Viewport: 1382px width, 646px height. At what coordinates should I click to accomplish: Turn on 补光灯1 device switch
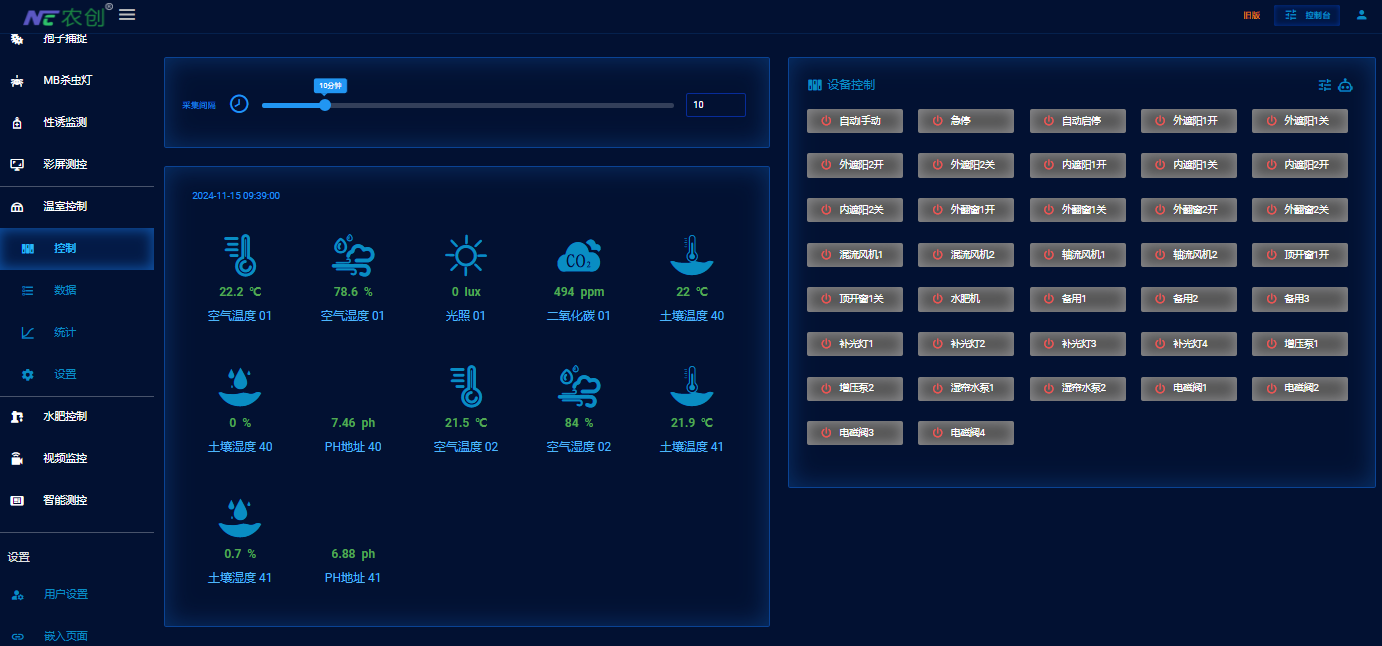pos(855,344)
